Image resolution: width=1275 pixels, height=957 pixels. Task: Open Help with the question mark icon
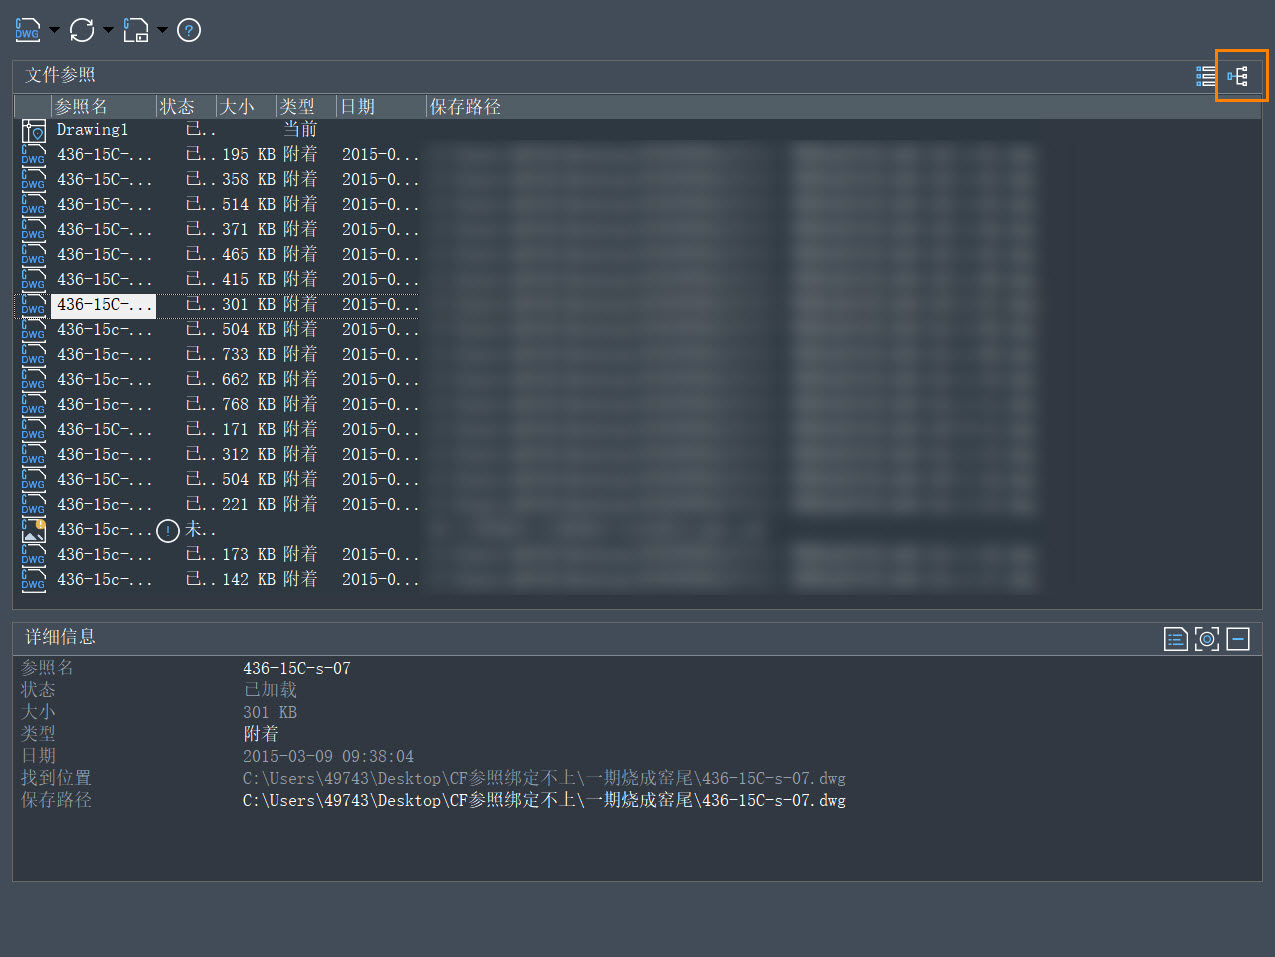pos(189,31)
